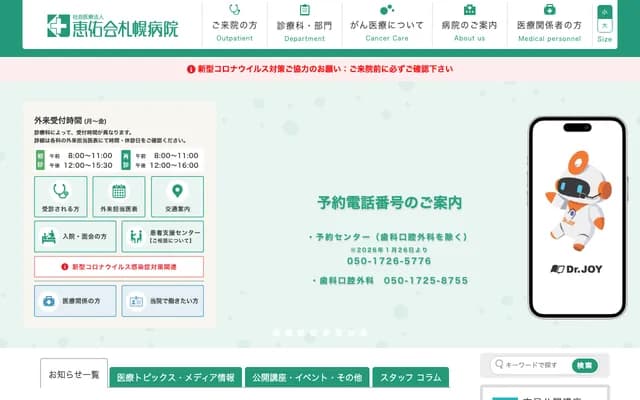640x400 pixels.
Task: Select the first carousel slide dot
Action: pyautogui.click(x=275, y=332)
